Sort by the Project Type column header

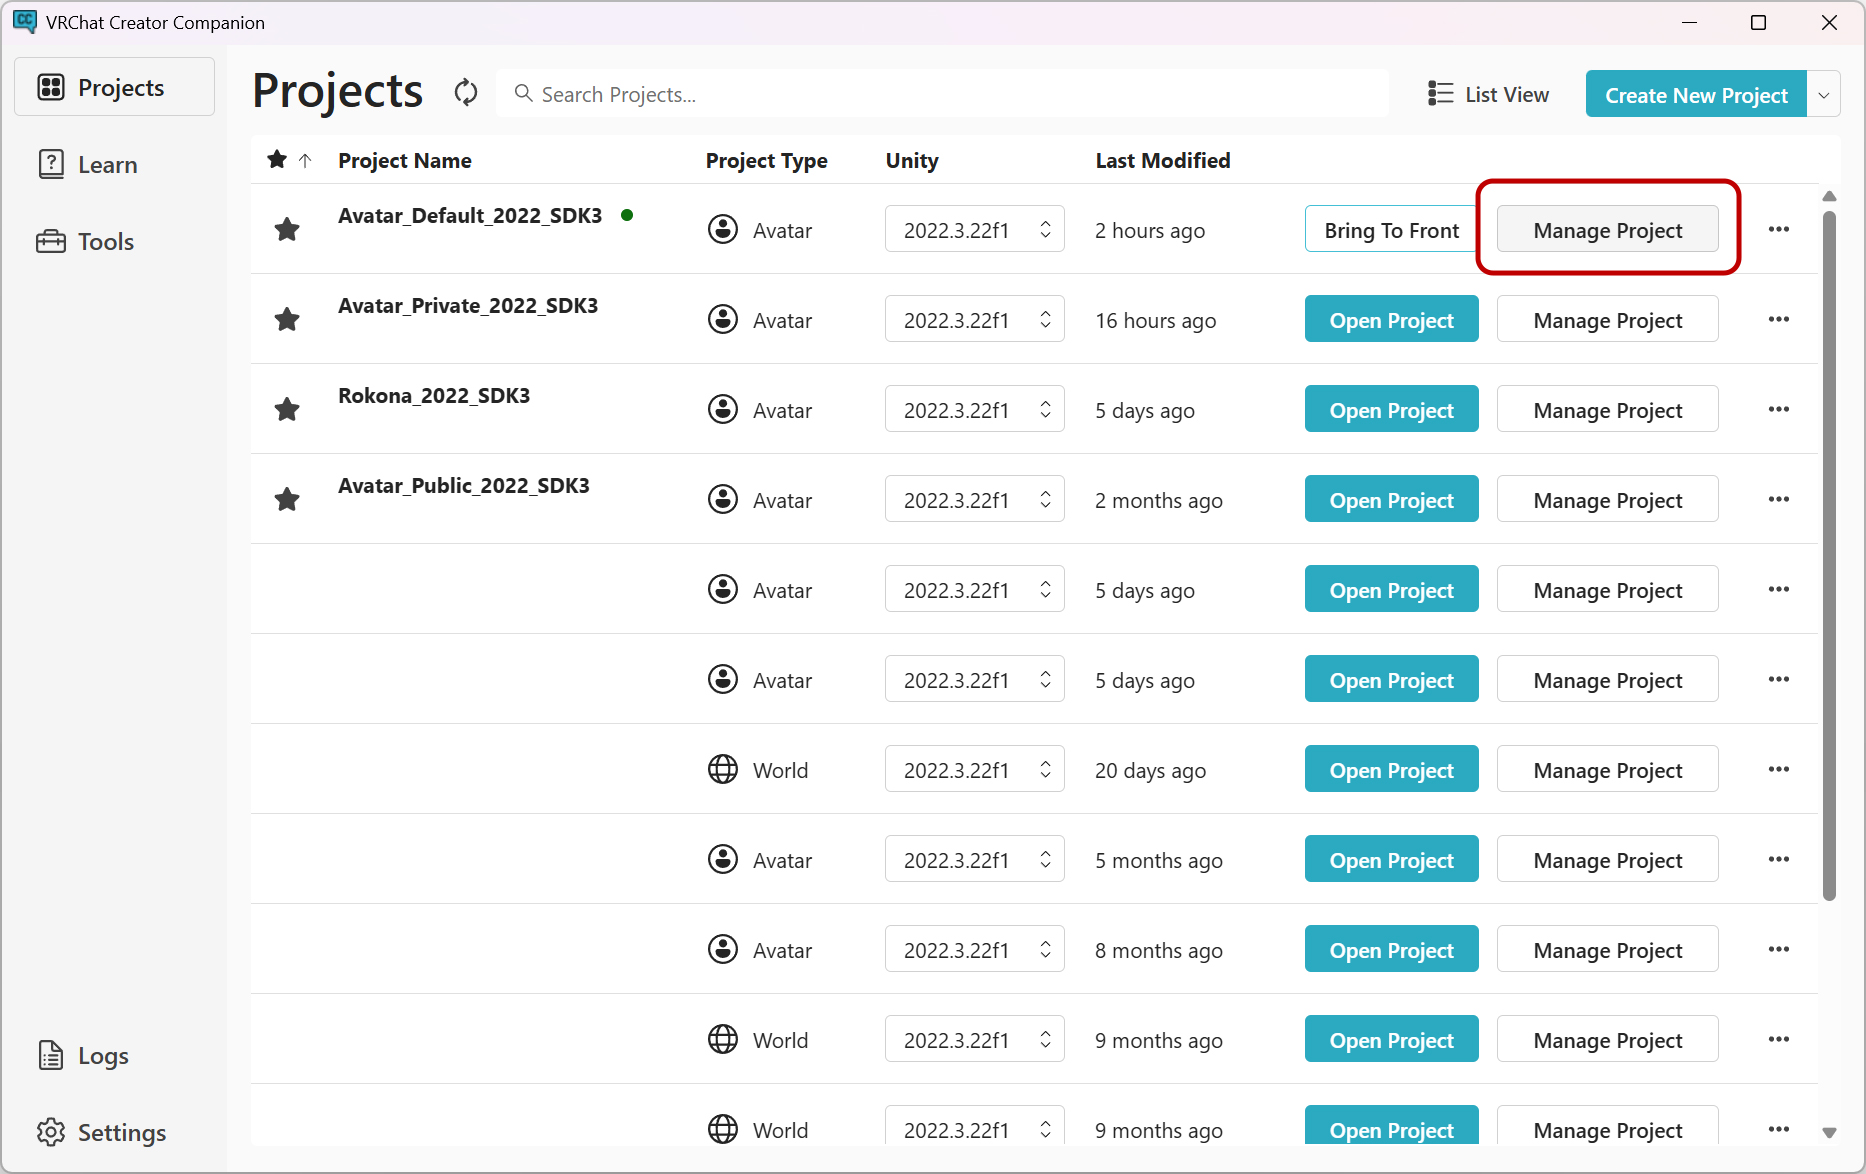point(766,160)
